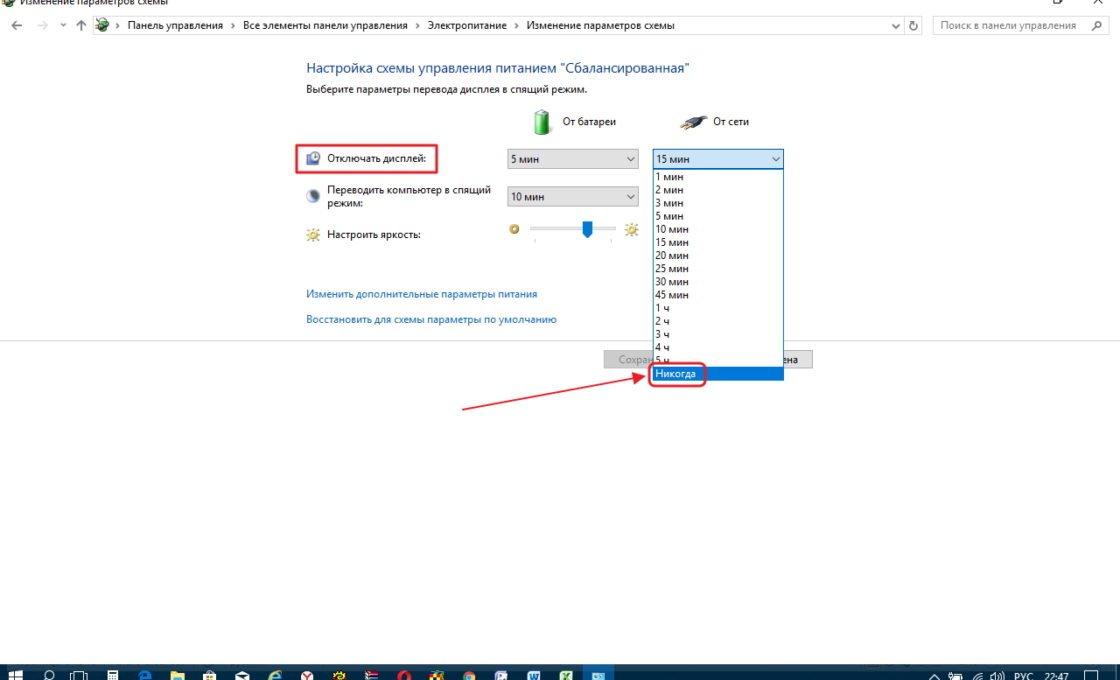Click the Control Panel icon in the address bar

[x=103, y=25]
